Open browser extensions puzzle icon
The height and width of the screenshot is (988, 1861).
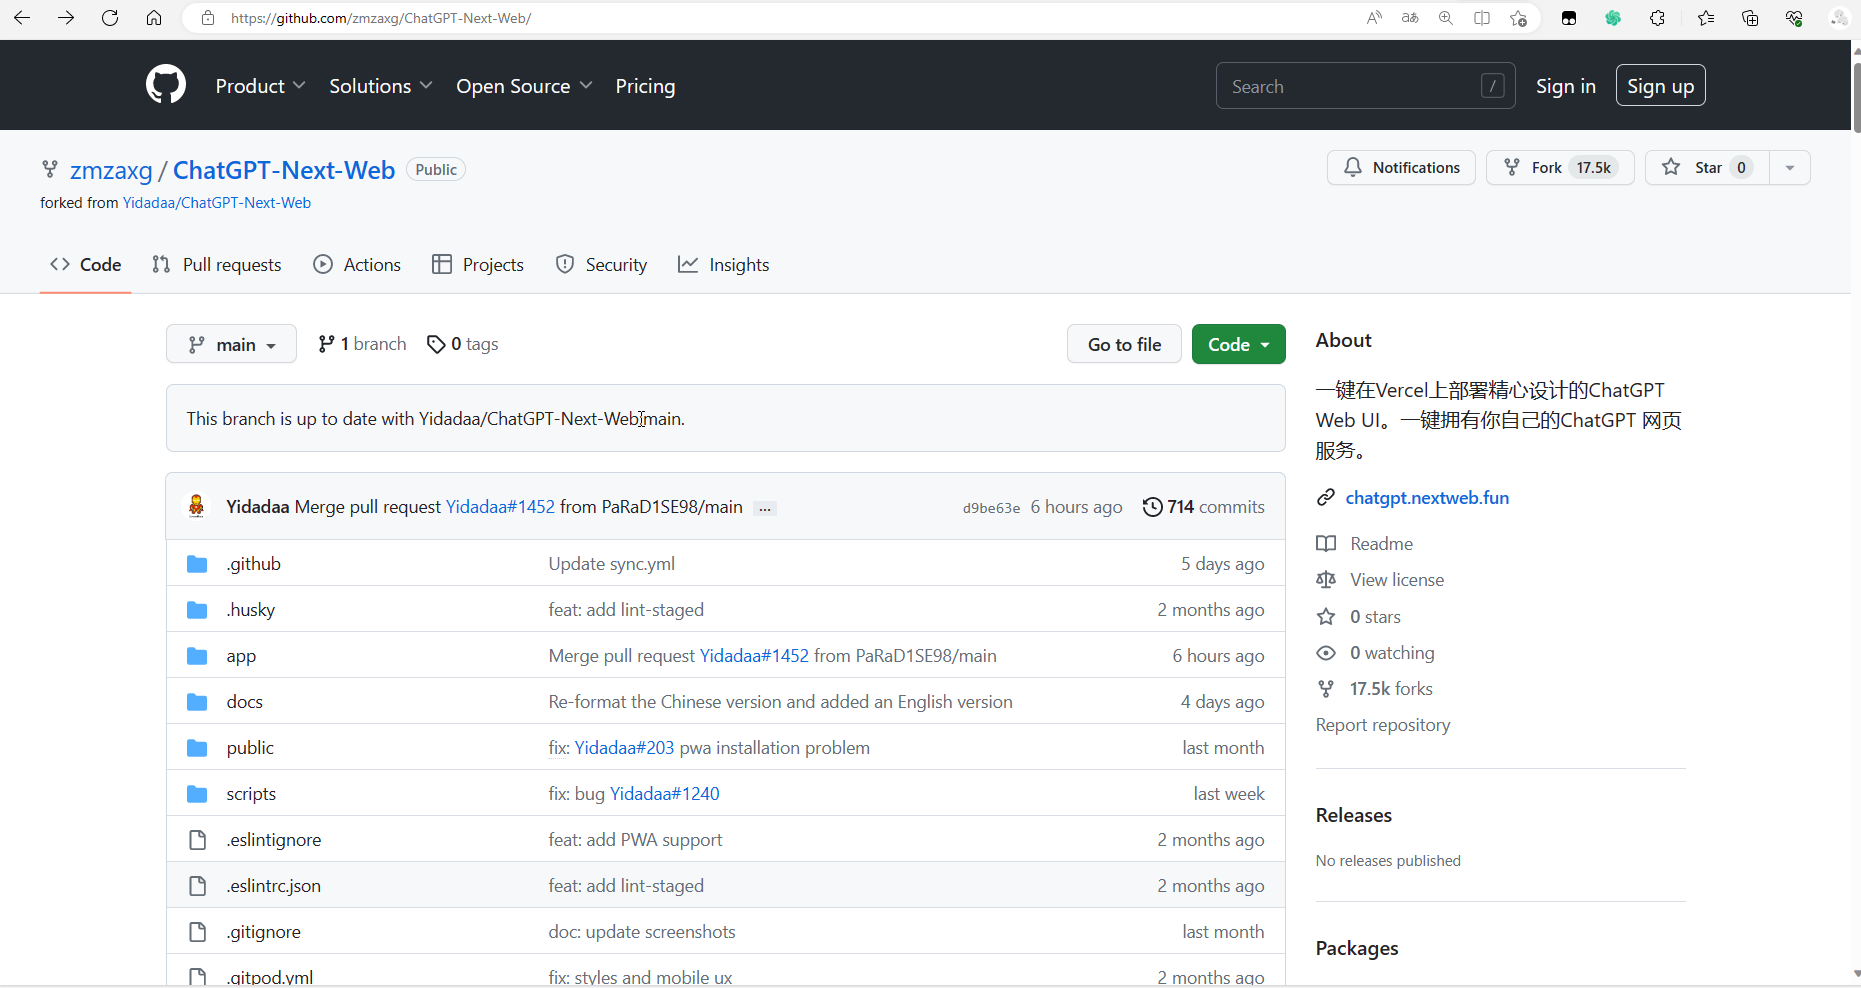[1657, 18]
